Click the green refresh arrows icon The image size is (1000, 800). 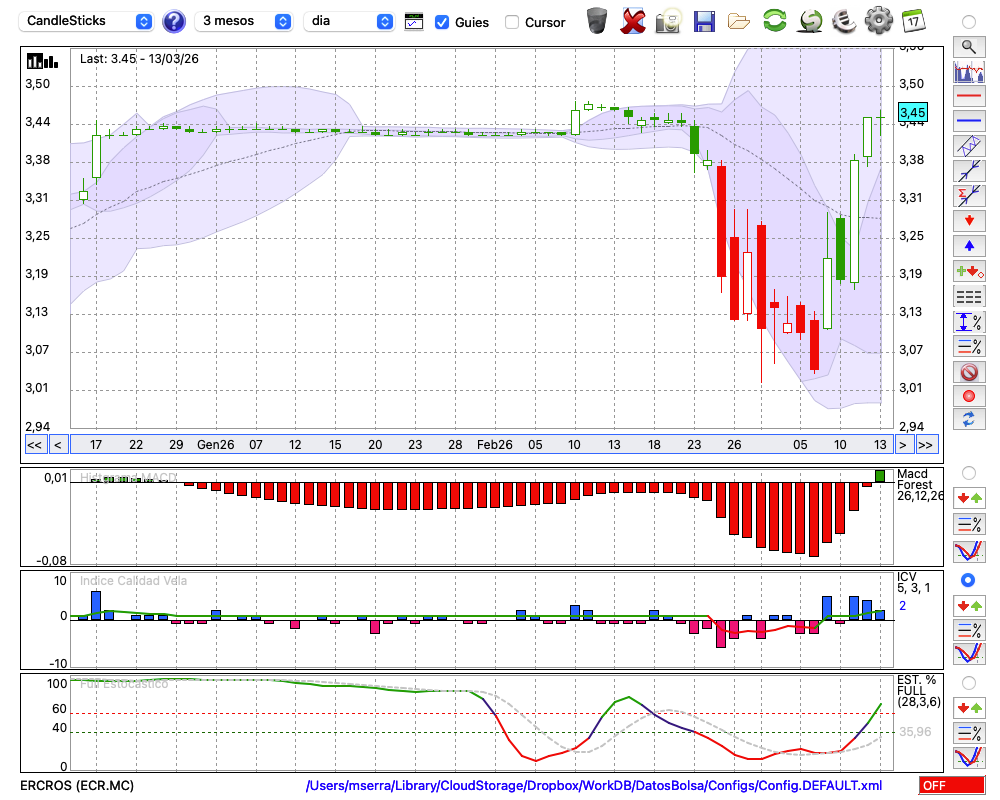click(774, 20)
